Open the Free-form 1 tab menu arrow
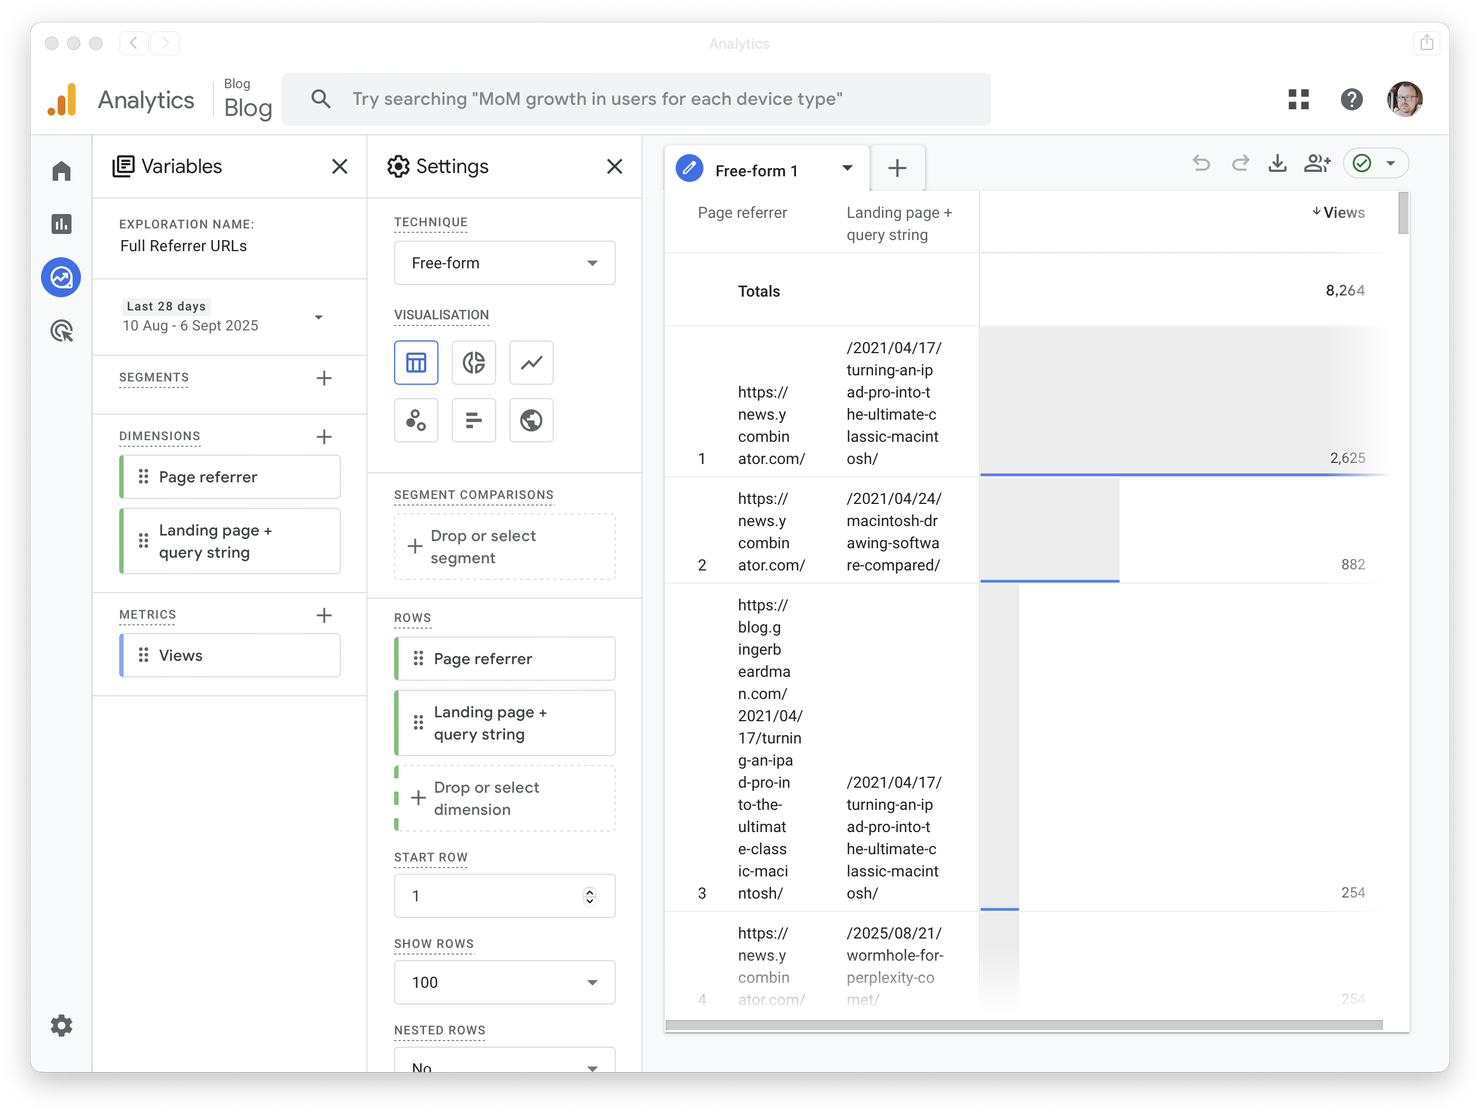 pos(847,168)
